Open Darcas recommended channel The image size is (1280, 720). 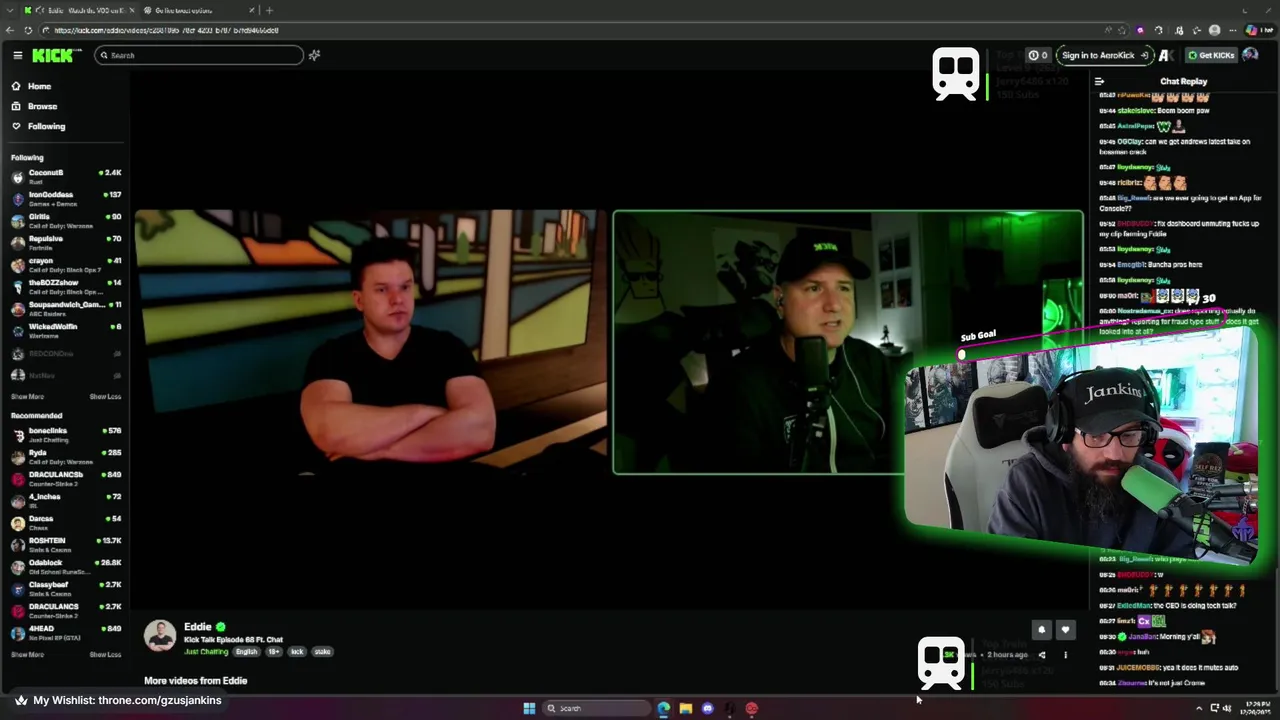pyautogui.click(x=64, y=523)
